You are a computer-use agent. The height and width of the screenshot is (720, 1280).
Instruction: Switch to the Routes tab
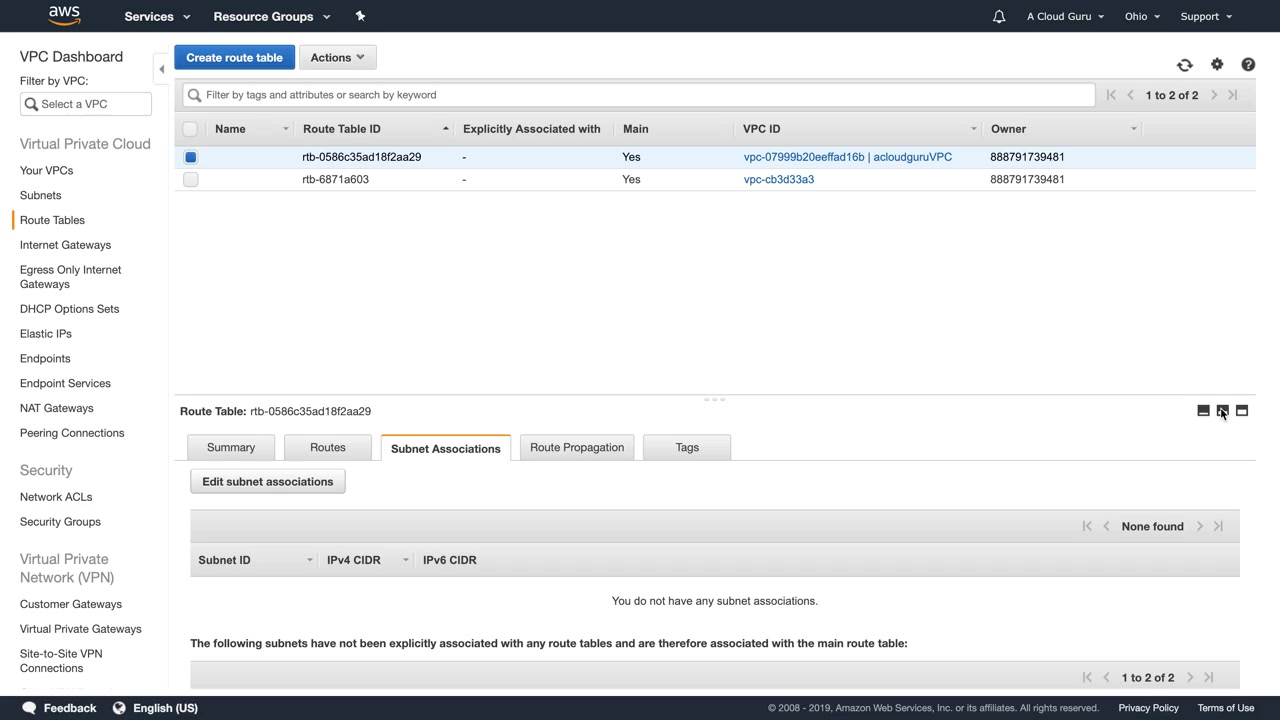point(328,448)
